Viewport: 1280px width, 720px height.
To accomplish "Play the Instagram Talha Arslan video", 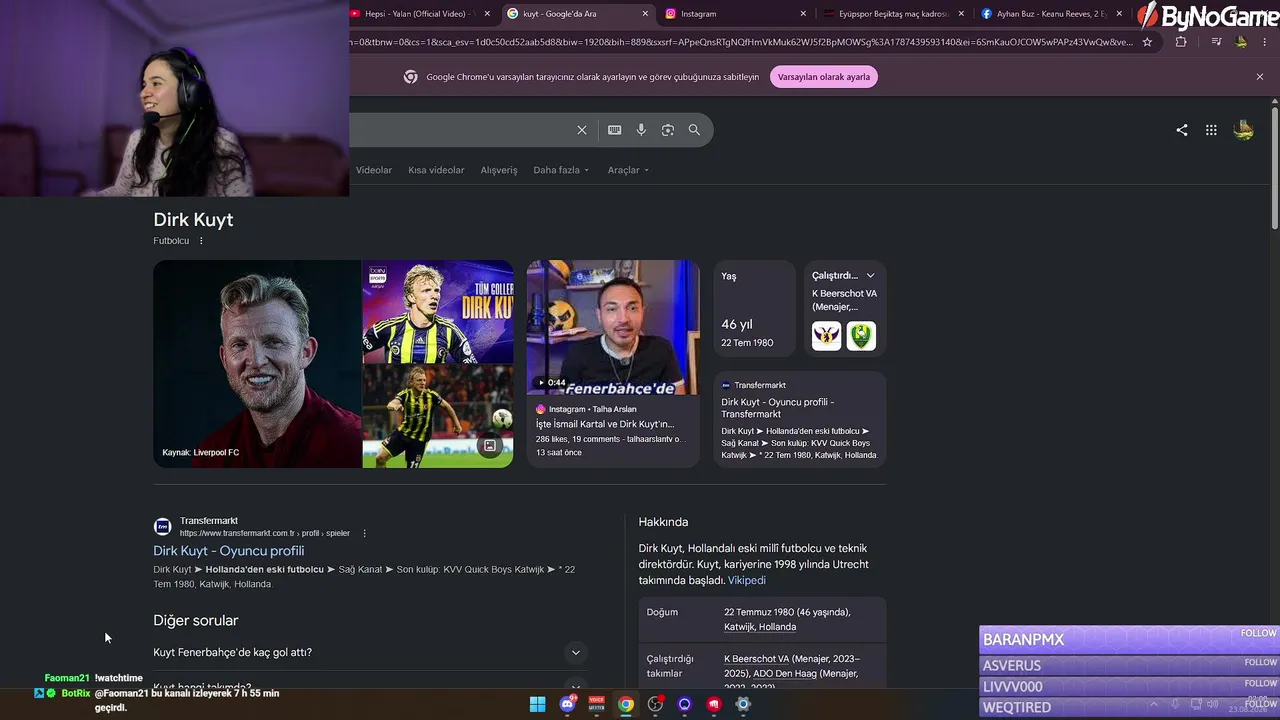I will point(613,328).
